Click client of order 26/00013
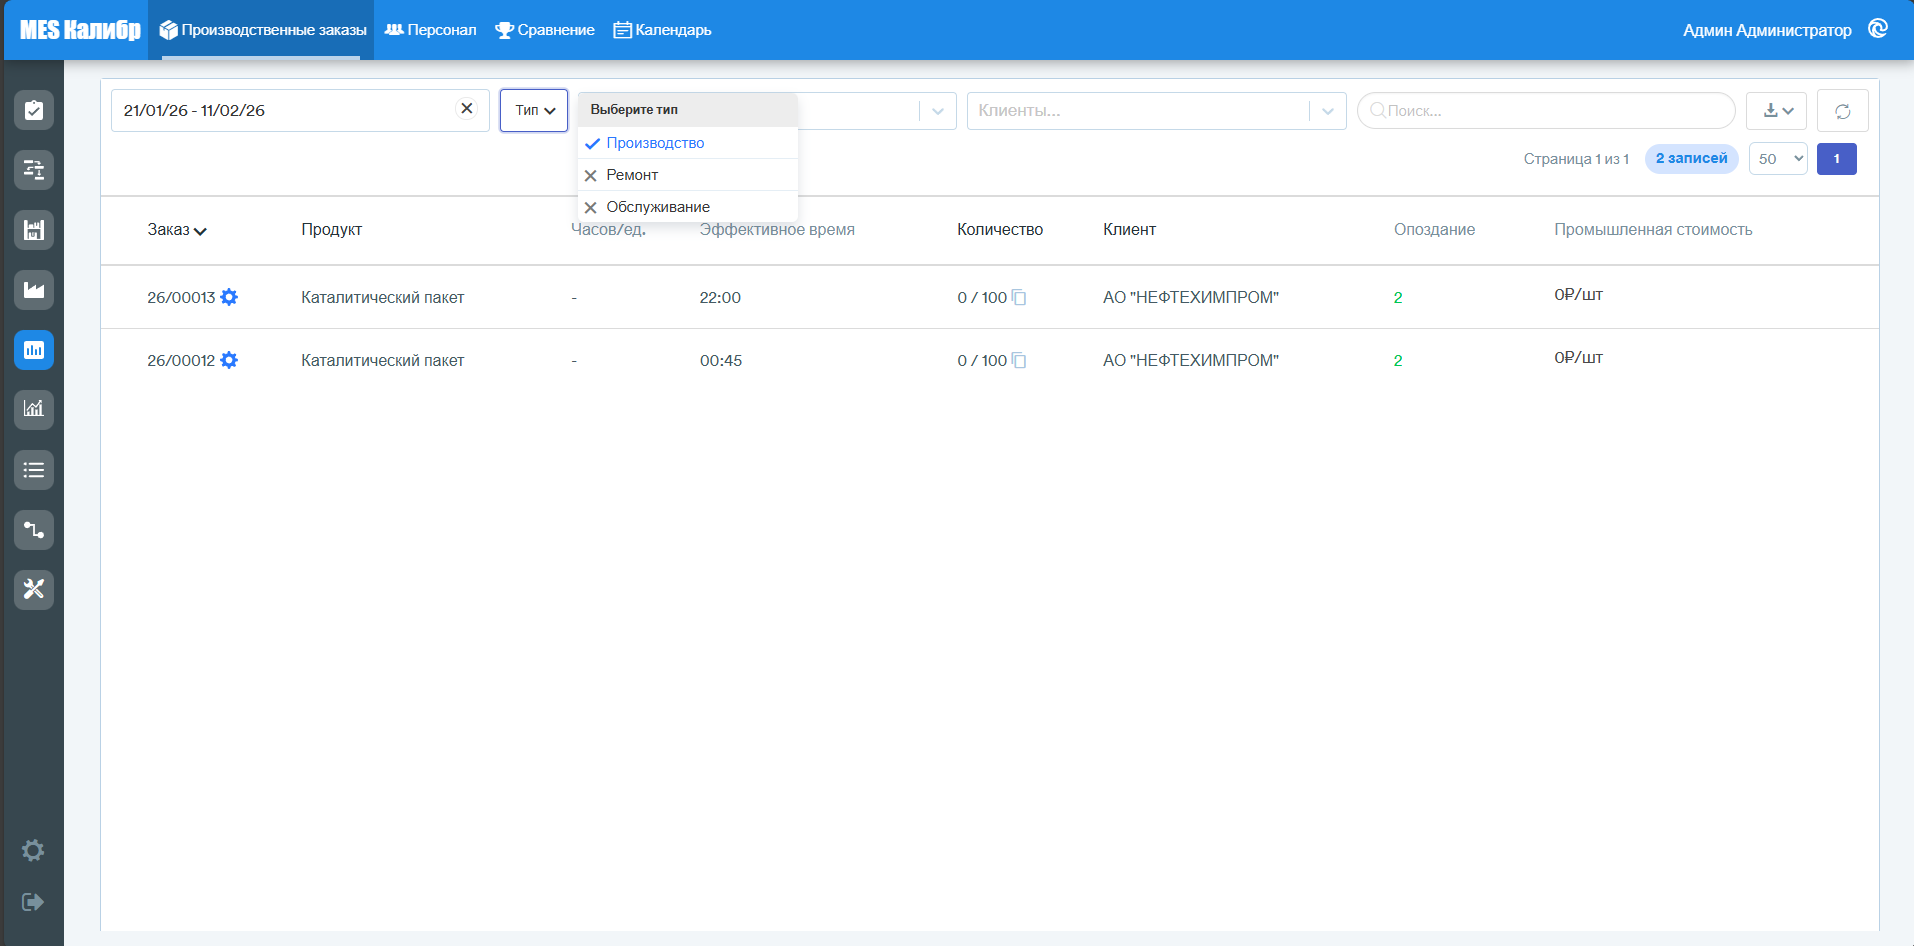 [x=1191, y=297]
